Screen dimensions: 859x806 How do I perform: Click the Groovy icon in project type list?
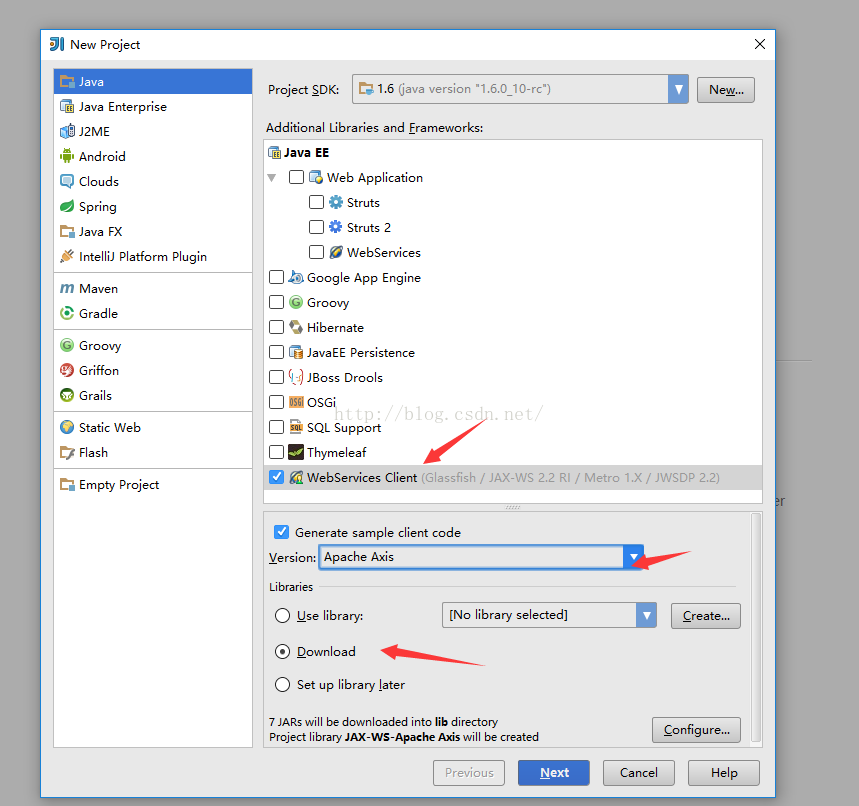(x=67, y=345)
